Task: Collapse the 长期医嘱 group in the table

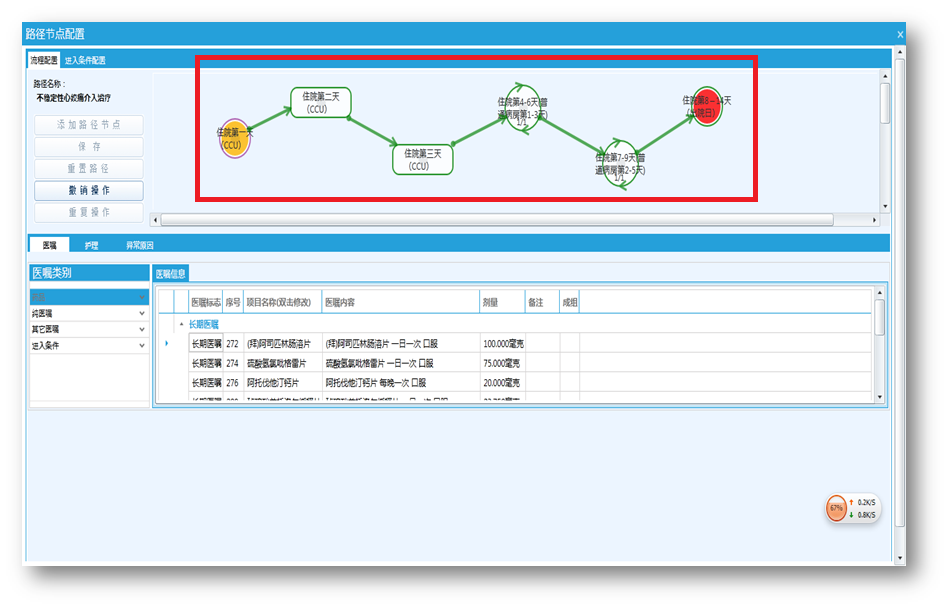Action: pos(181,325)
